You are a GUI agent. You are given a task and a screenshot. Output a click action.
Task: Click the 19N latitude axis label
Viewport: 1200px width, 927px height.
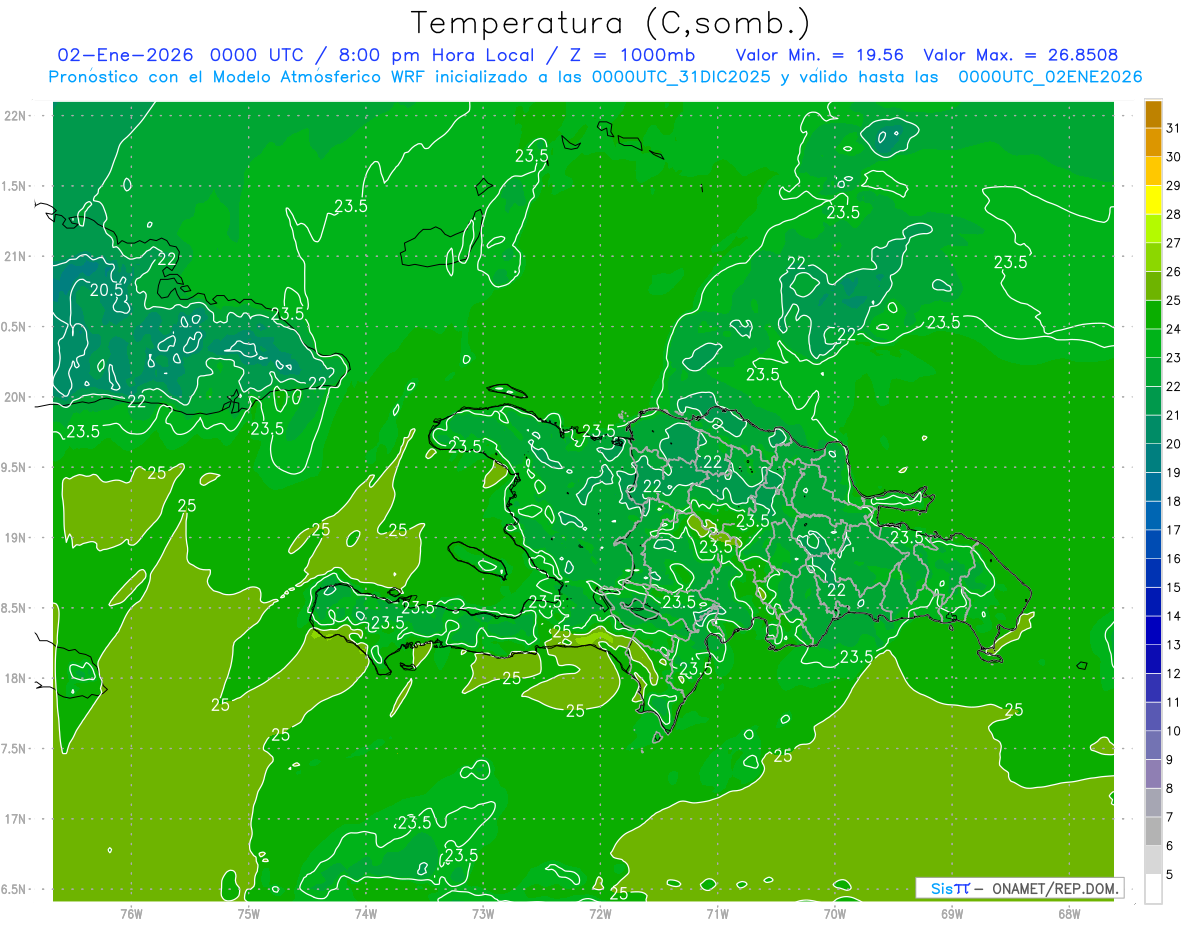click(16, 537)
